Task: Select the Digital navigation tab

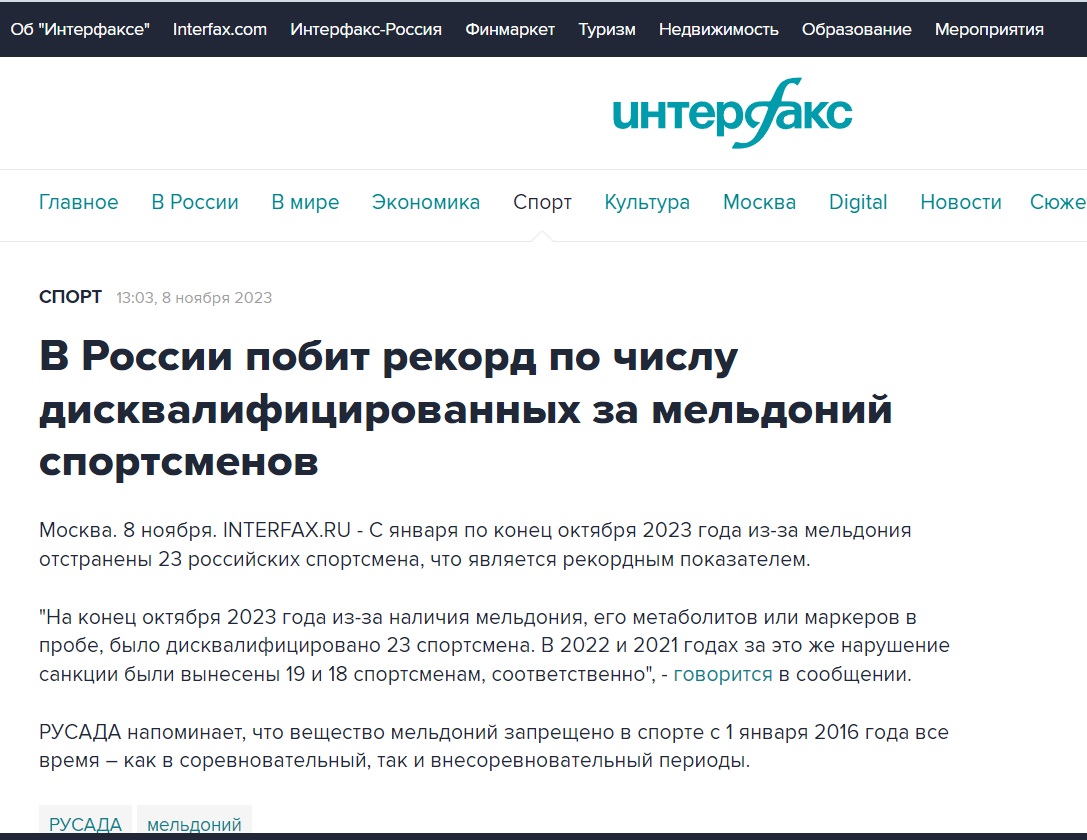Action: click(858, 202)
